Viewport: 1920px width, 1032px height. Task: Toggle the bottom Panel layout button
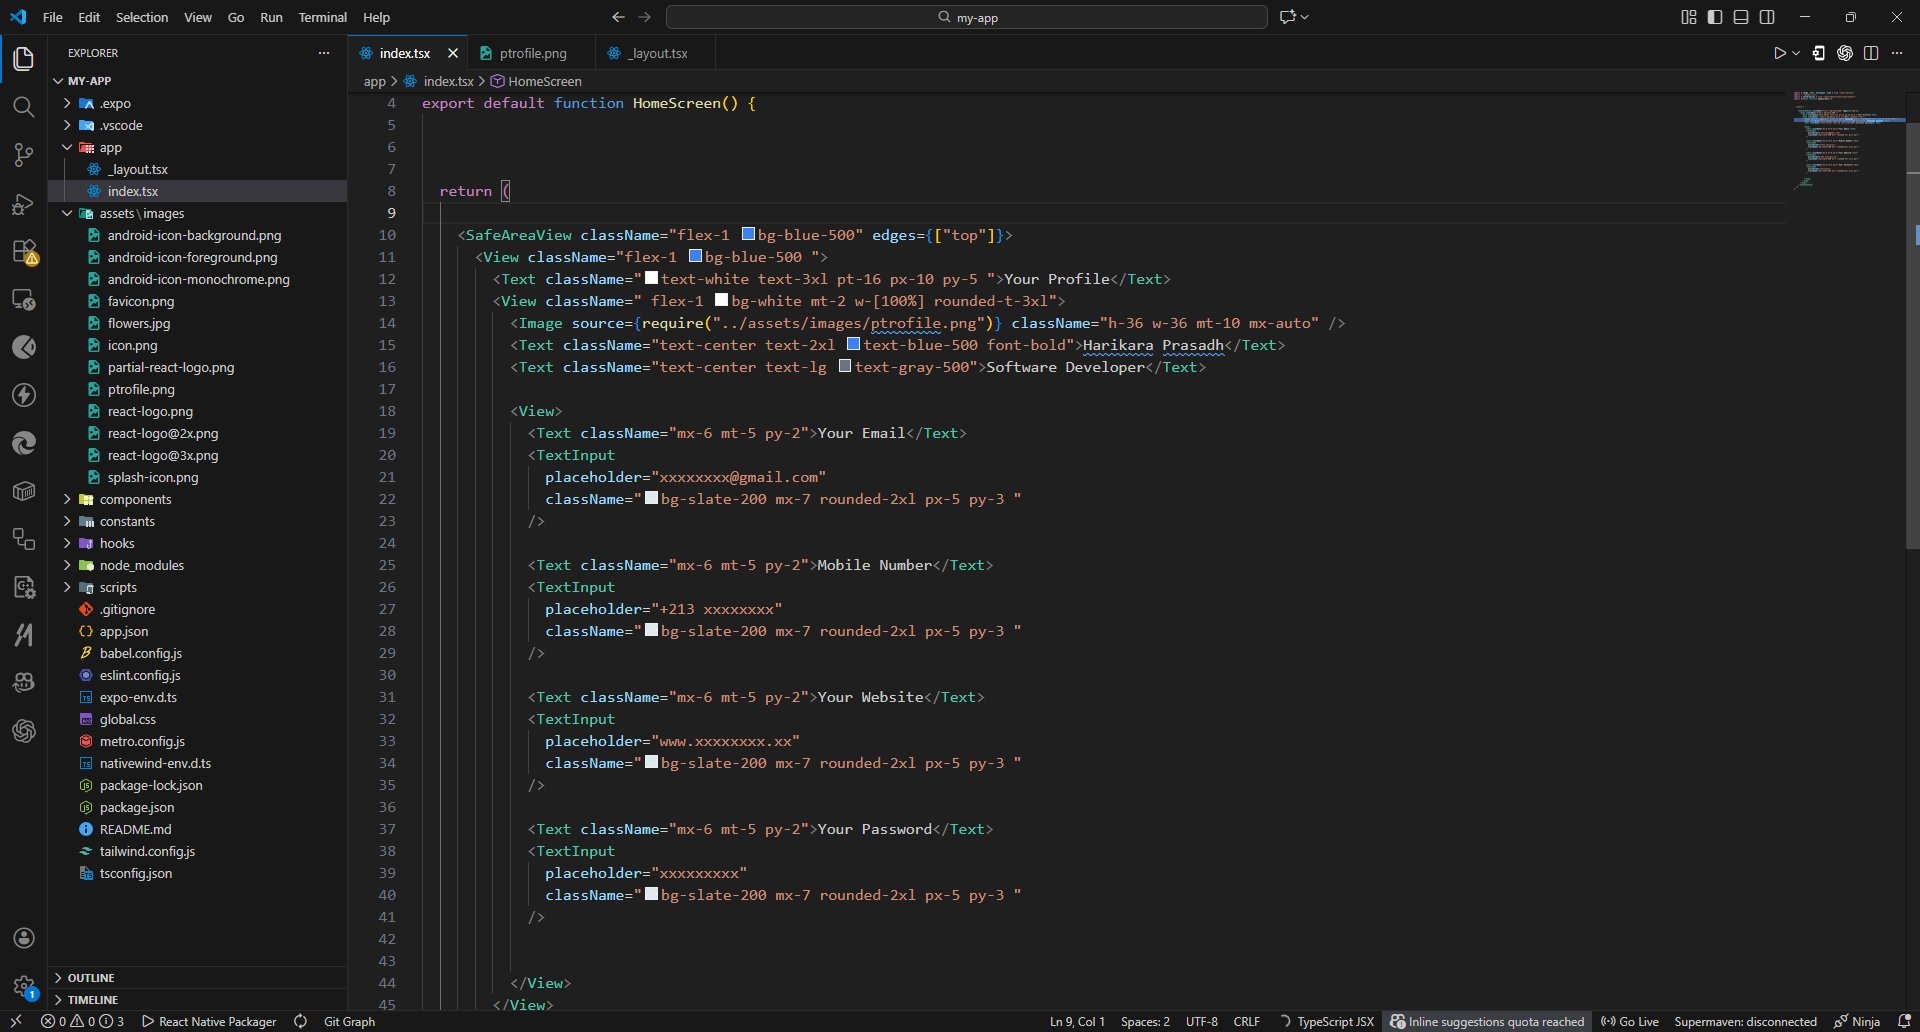coord(1741,17)
